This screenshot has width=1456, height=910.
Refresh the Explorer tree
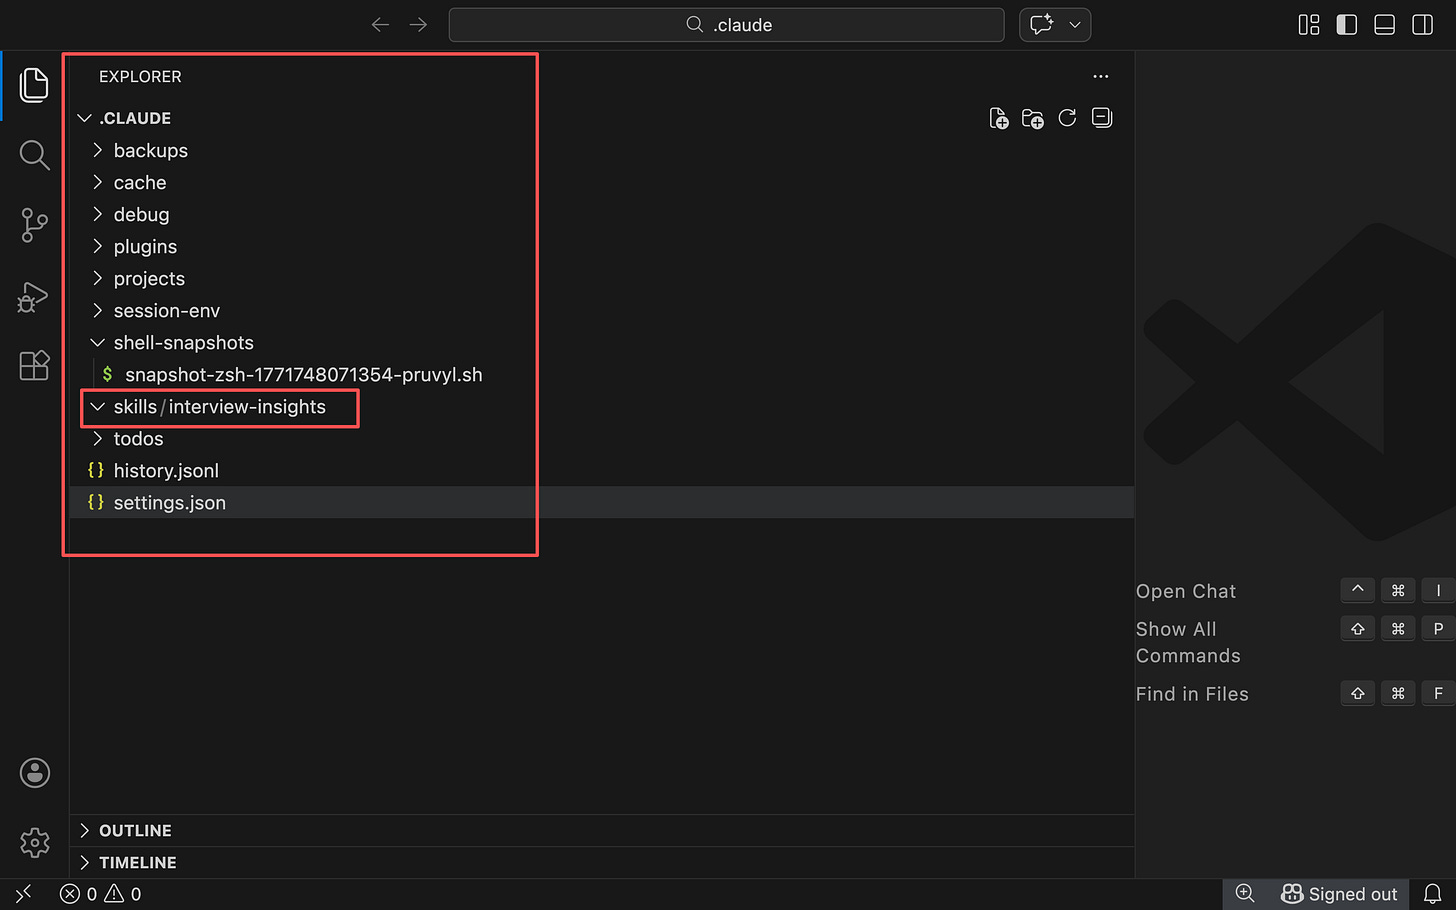coord(1067,118)
